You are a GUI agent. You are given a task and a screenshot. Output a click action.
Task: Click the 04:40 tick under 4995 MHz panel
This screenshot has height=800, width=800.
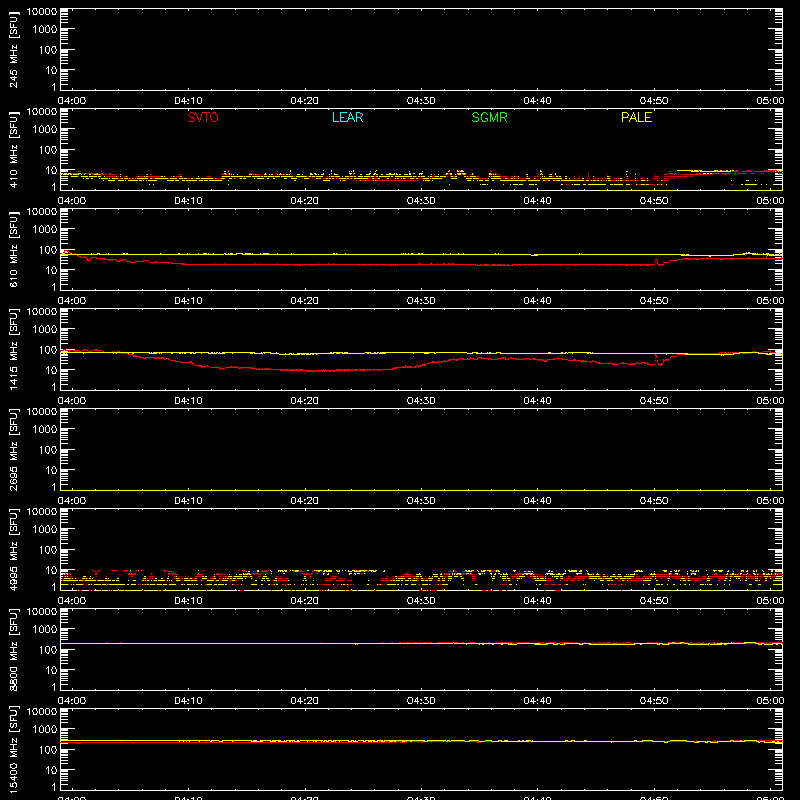[x=537, y=601]
